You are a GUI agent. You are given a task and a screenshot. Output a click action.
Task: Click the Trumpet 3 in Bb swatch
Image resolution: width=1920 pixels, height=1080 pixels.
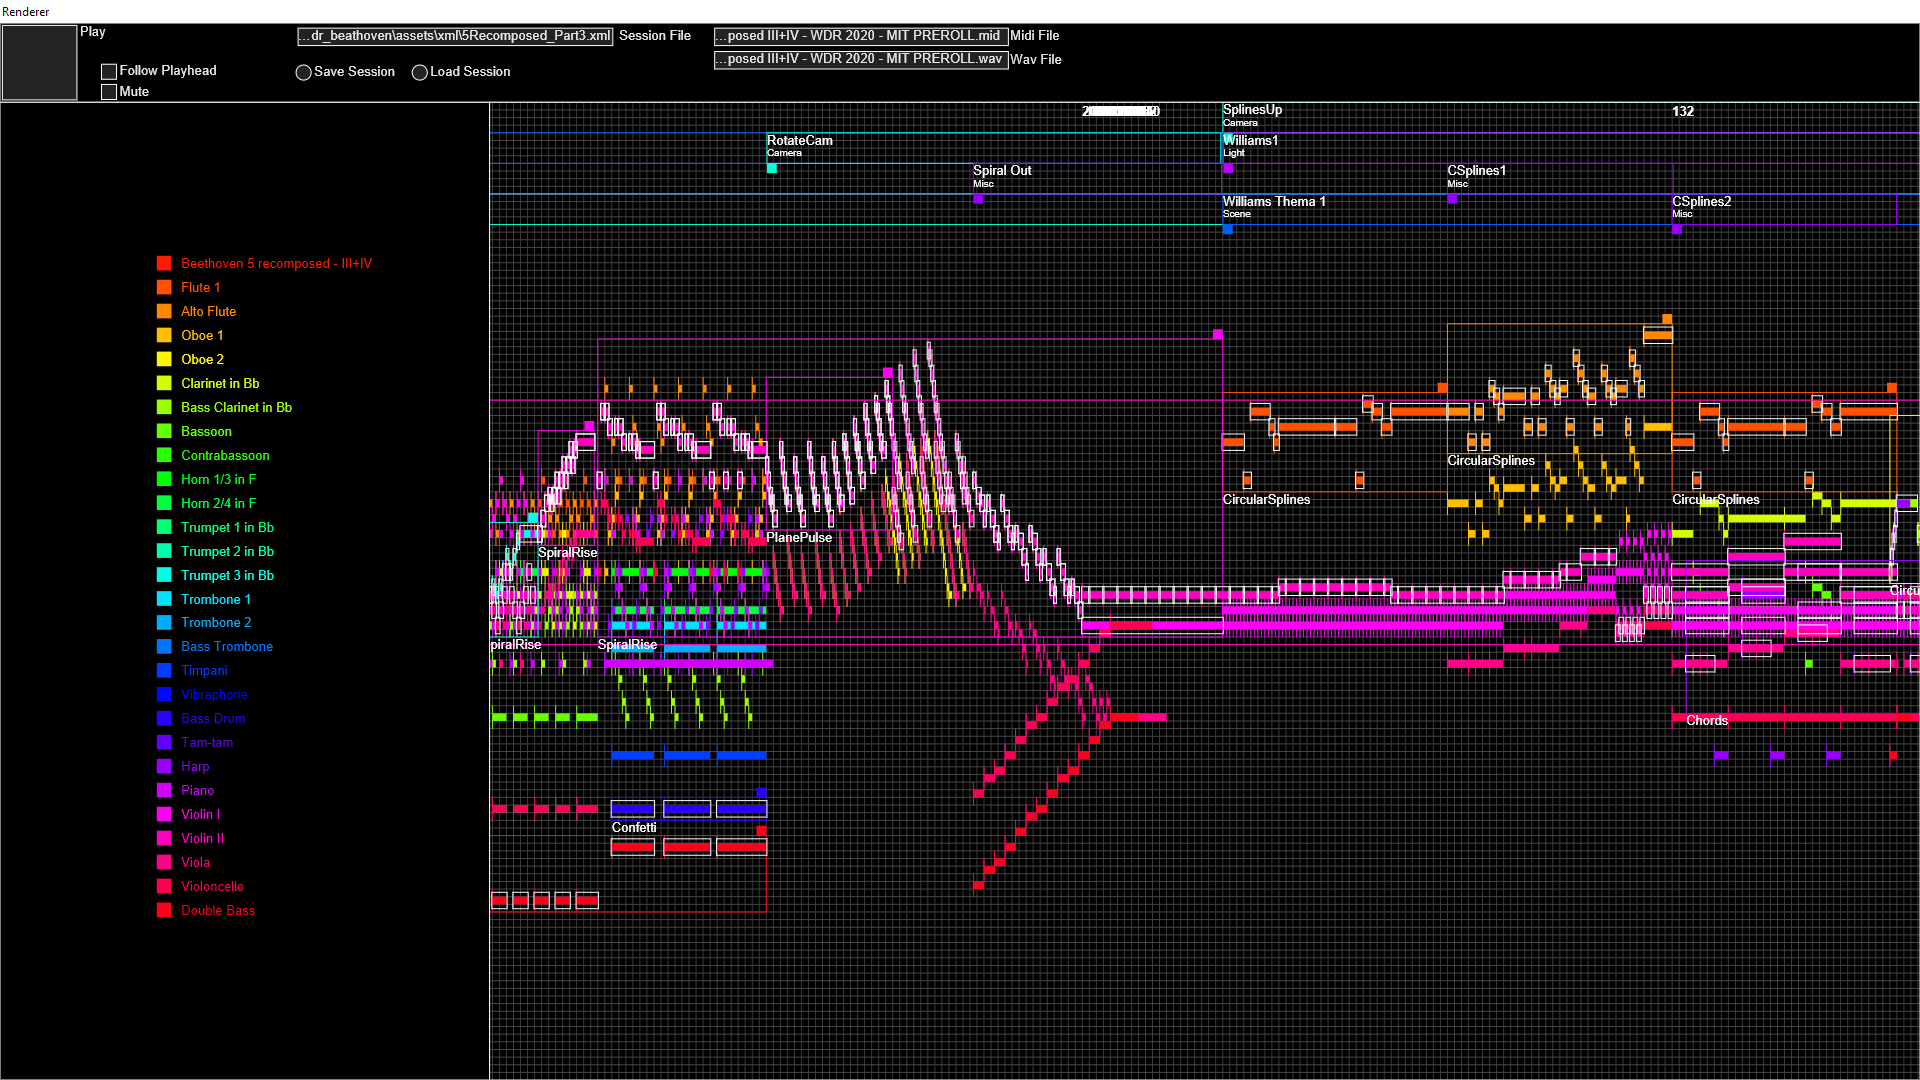pyautogui.click(x=164, y=575)
